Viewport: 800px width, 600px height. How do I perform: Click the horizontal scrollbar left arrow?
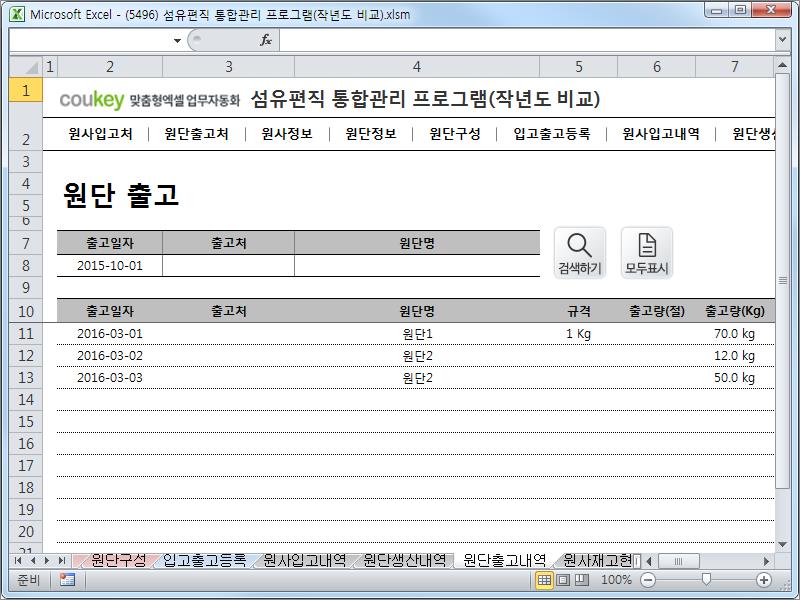[x=649, y=561]
